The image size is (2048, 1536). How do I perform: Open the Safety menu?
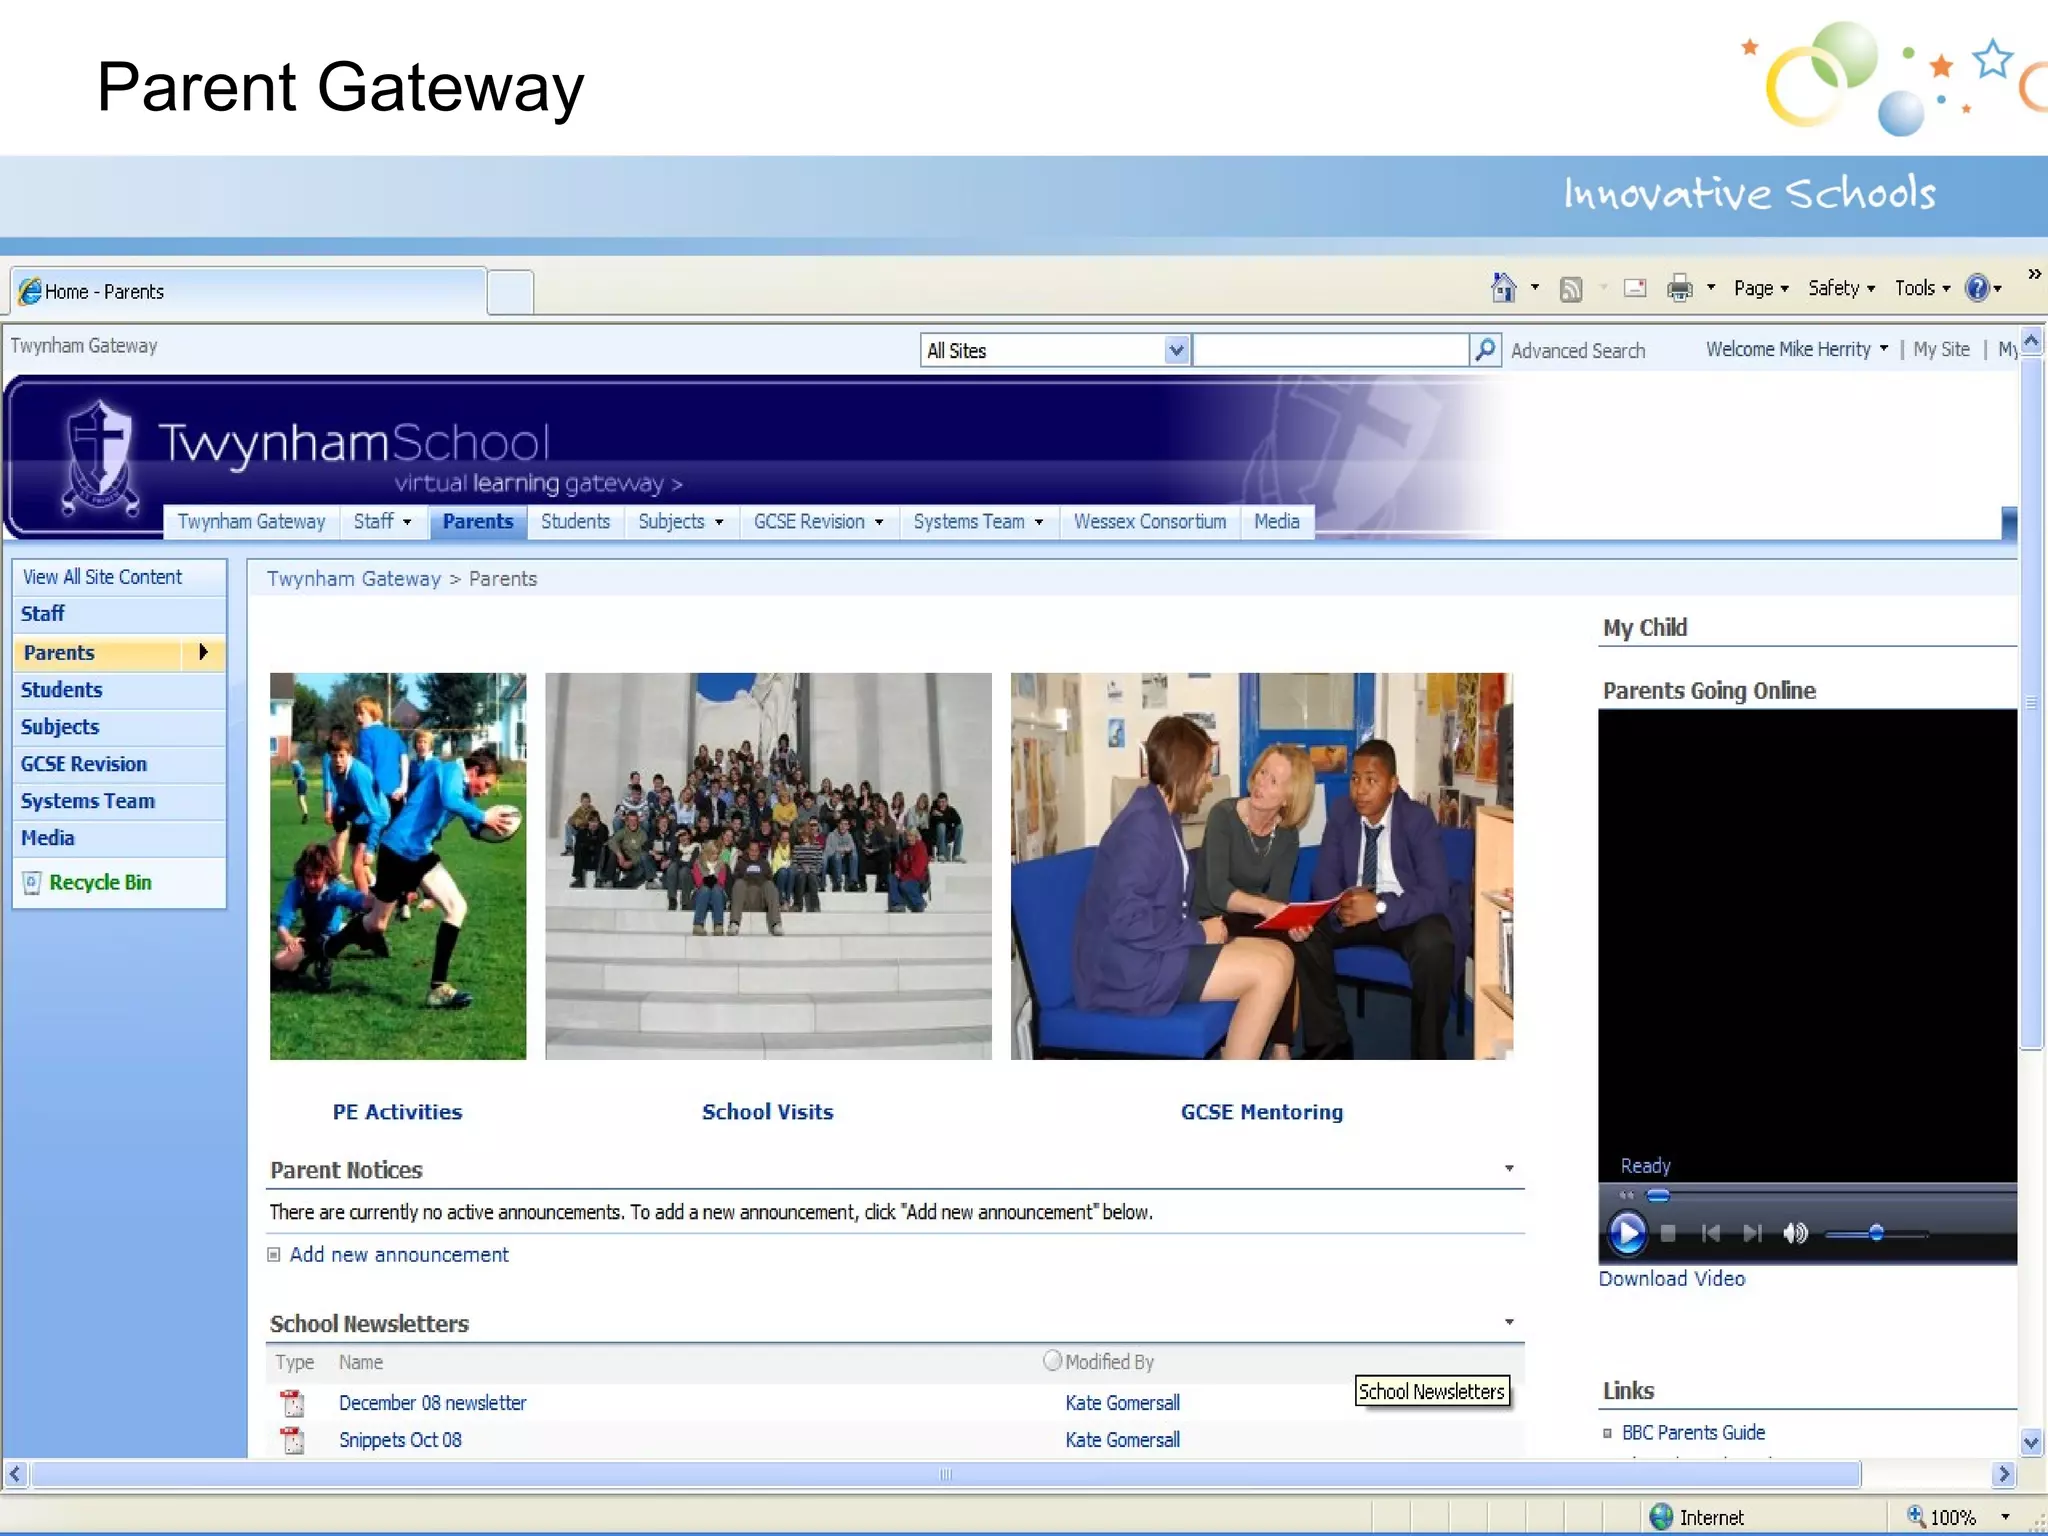click(1841, 288)
